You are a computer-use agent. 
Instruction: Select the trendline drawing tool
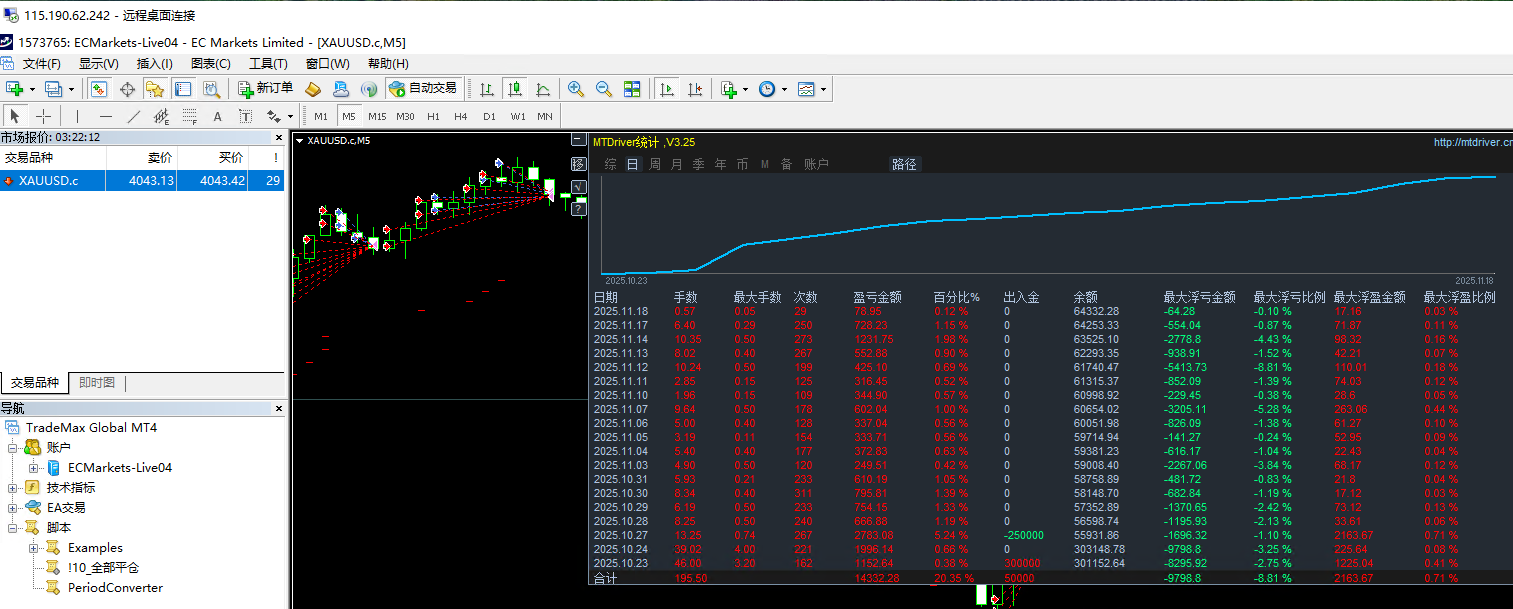pyautogui.click(x=133, y=116)
